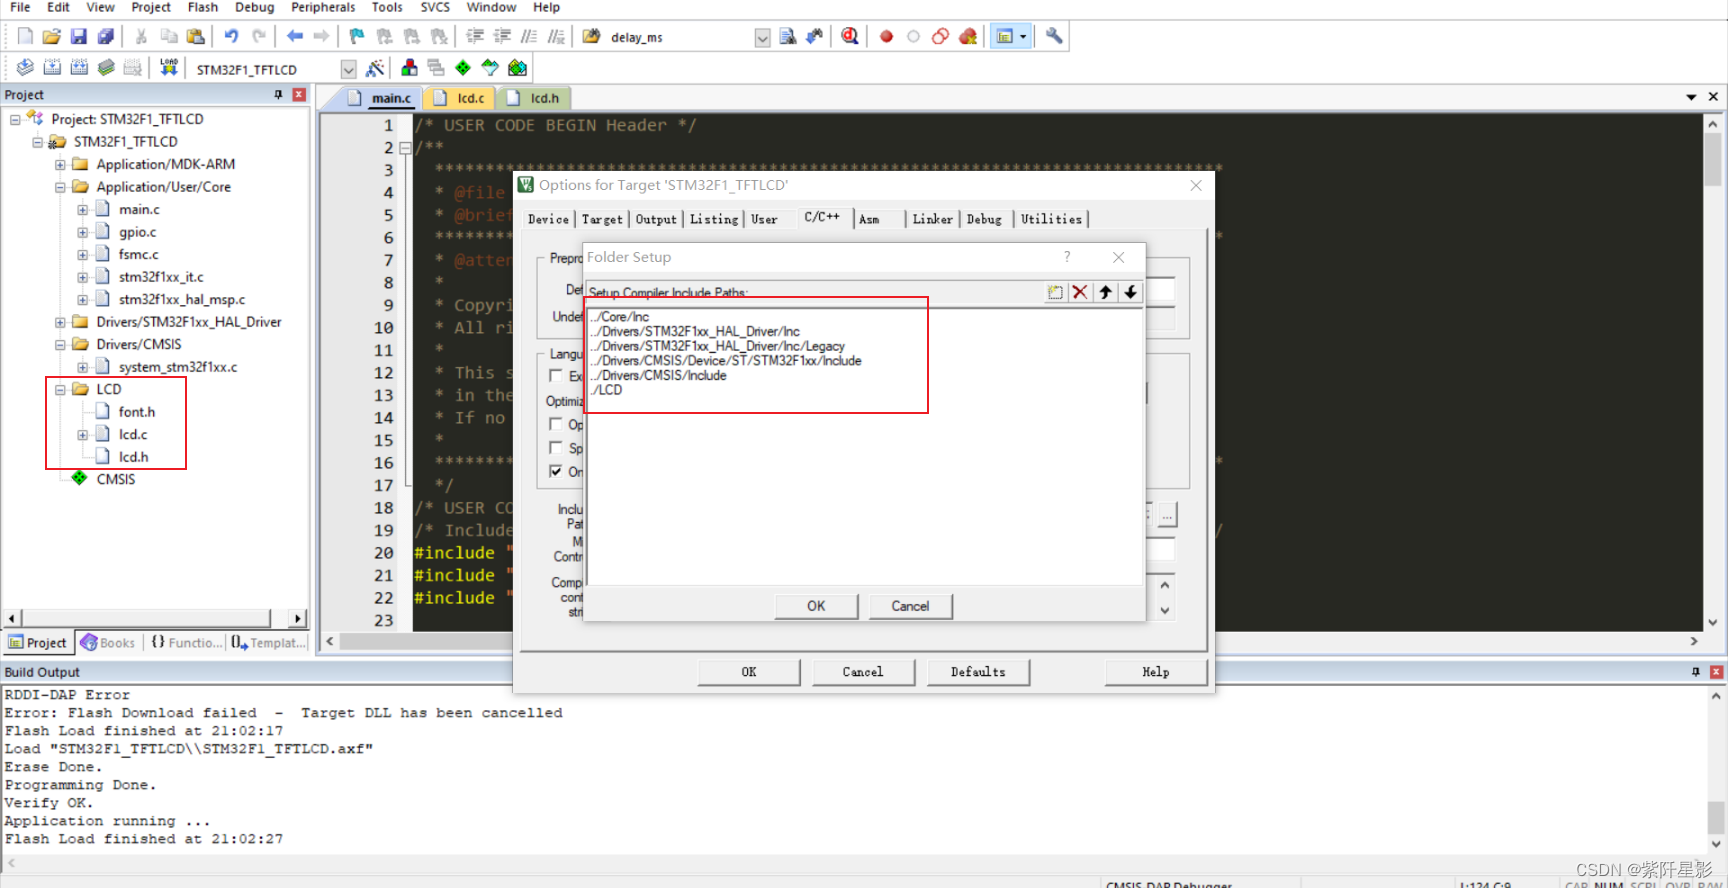
Task: Click the Window Layout icon in the toolbar
Action: pyautogui.click(x=1004, y=36)
